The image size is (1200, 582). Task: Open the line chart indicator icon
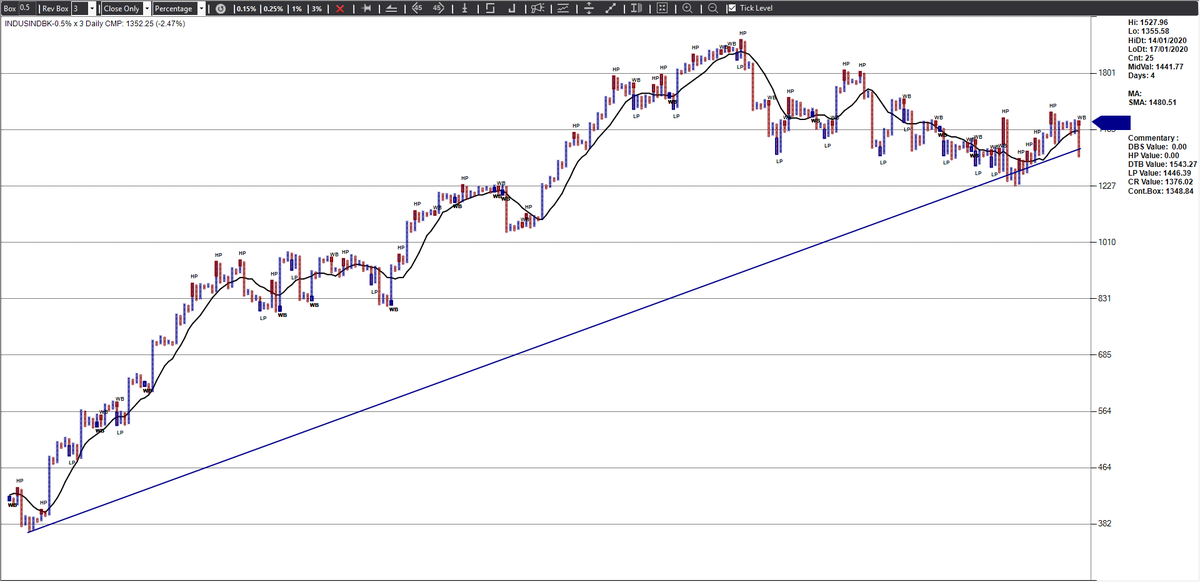point(563,8)
